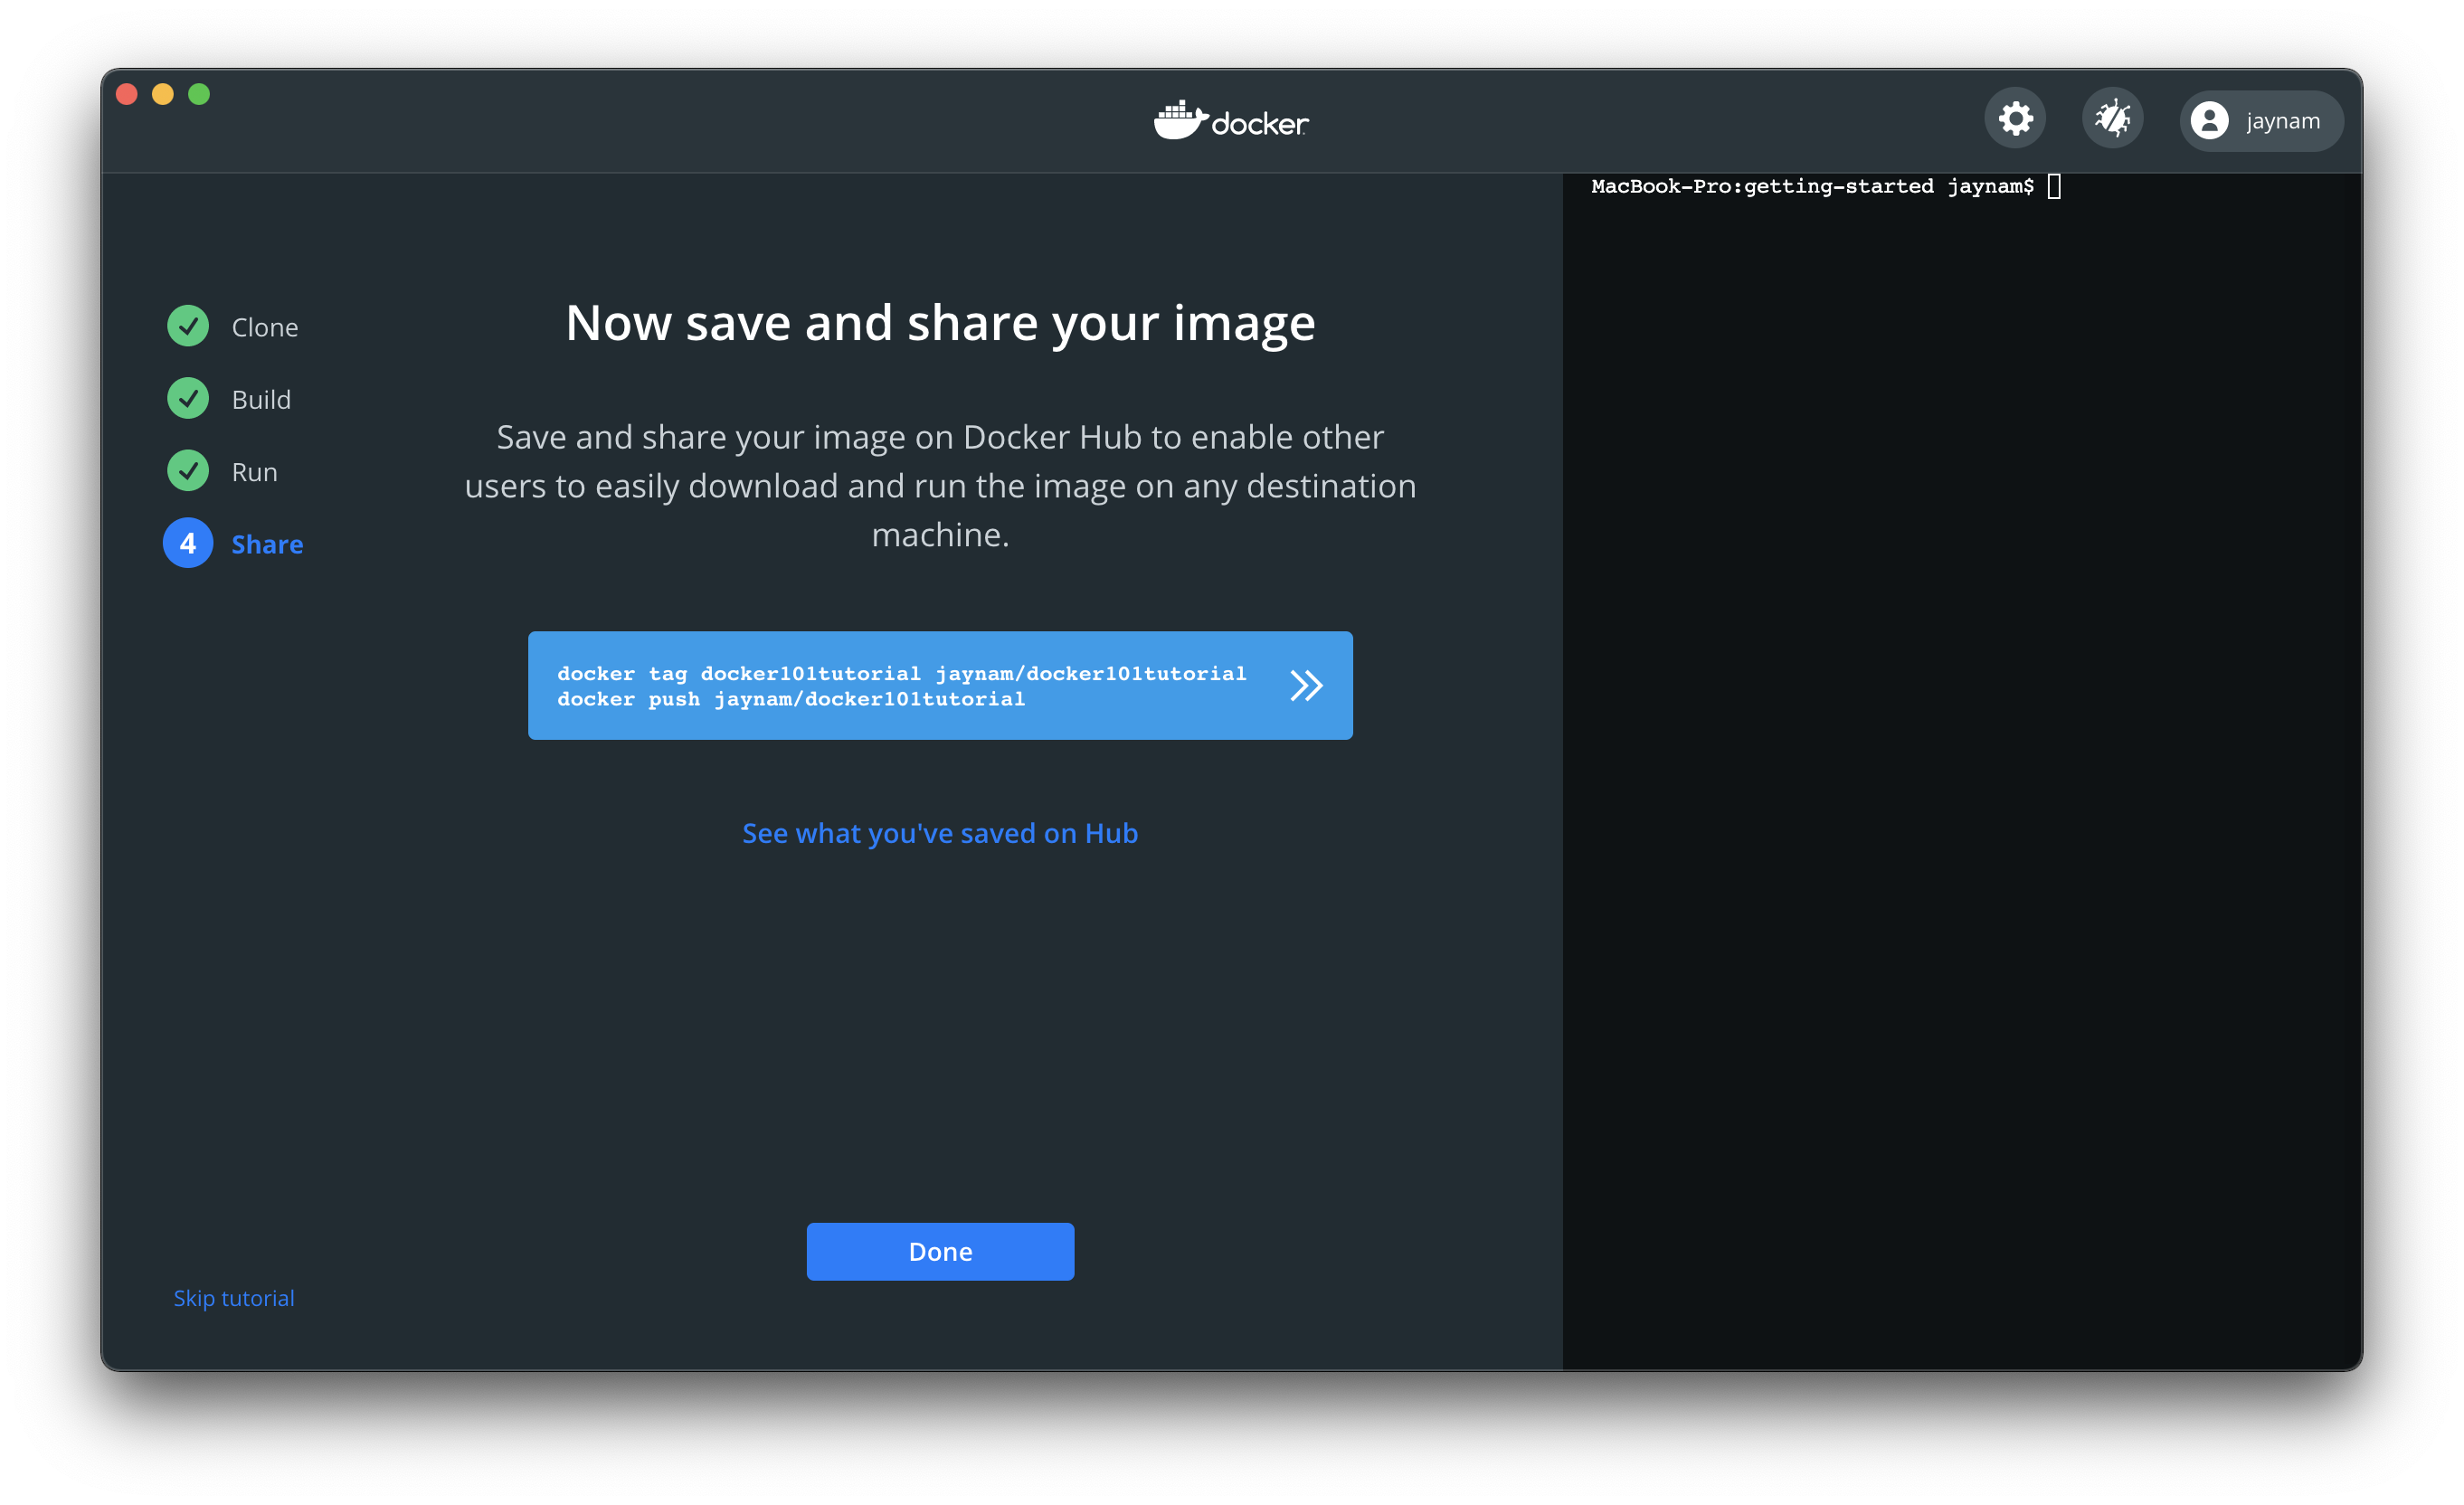
Task: Click the troubleshoot bug icon
Action: pos(2112,119)
